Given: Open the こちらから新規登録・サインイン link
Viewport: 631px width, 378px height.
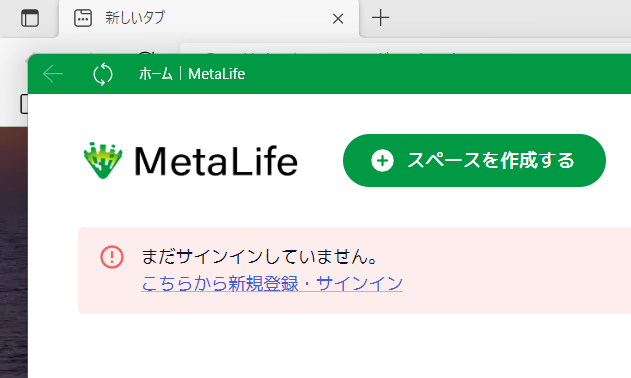Looking at the screenshot, I should pos(272,283).
